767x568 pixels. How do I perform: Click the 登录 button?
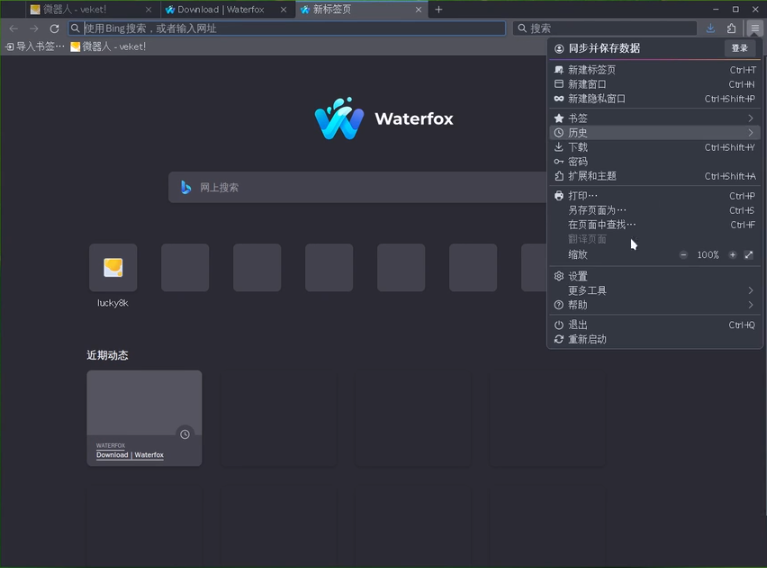(740, 48)
